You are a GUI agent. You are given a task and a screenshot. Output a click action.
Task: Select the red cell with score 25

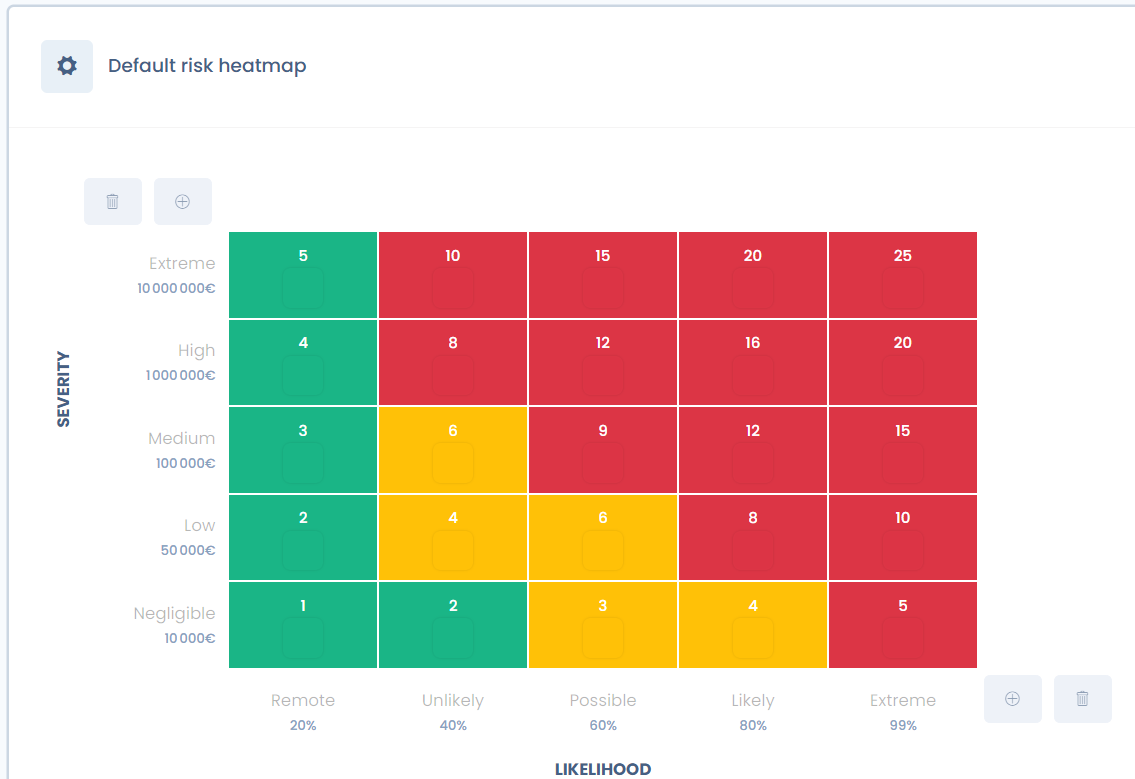[x=902, y=275]
